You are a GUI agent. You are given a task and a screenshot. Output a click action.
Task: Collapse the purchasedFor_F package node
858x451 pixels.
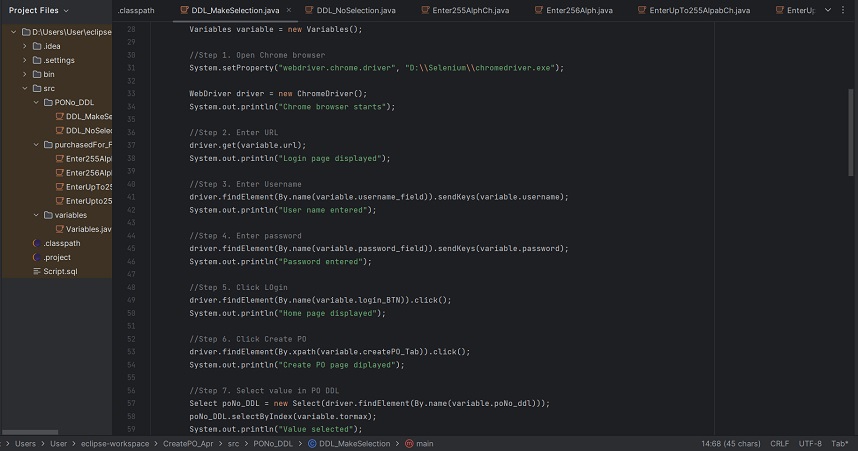click(36, 144)
